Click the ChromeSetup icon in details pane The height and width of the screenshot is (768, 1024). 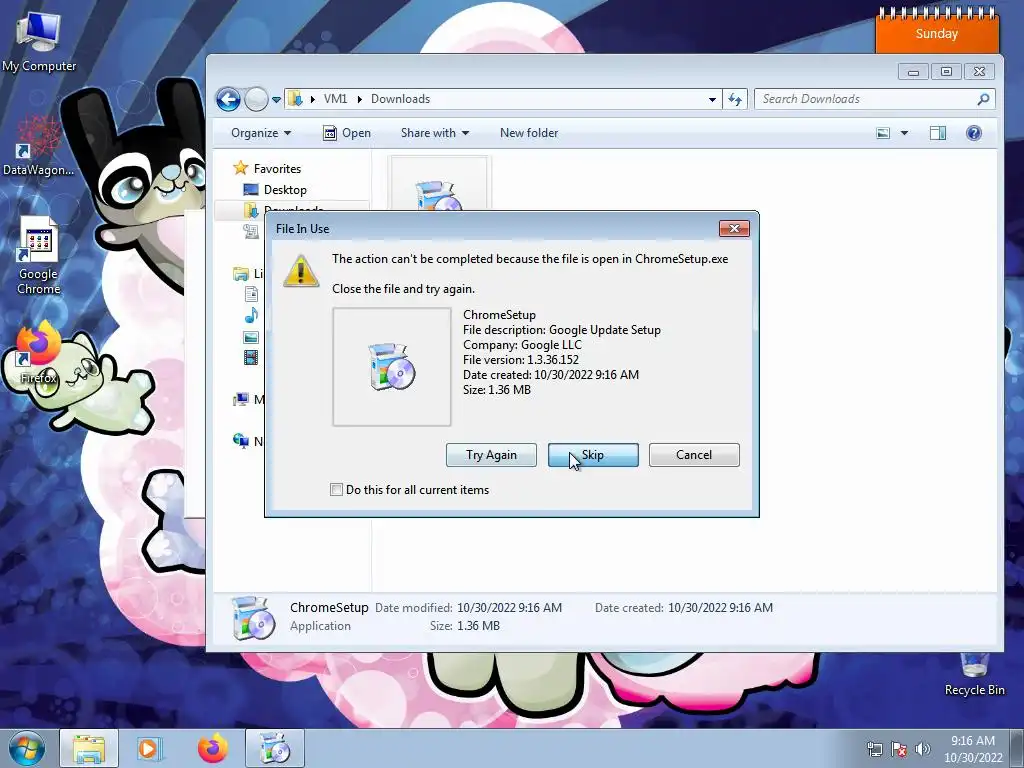[x=253, y=617]
